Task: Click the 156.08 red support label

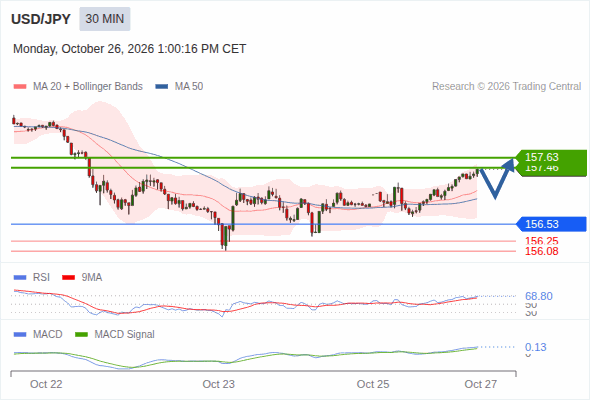Action: click(x=542, y=251)
